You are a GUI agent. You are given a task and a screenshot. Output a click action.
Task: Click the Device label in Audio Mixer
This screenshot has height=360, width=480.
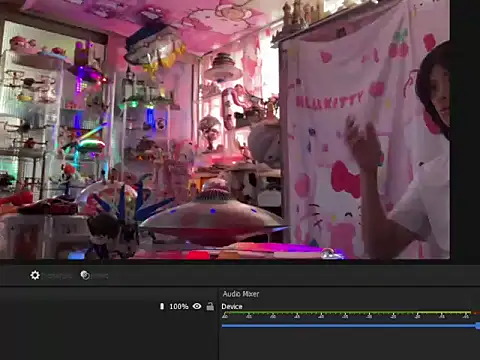[x=232, y=306]
